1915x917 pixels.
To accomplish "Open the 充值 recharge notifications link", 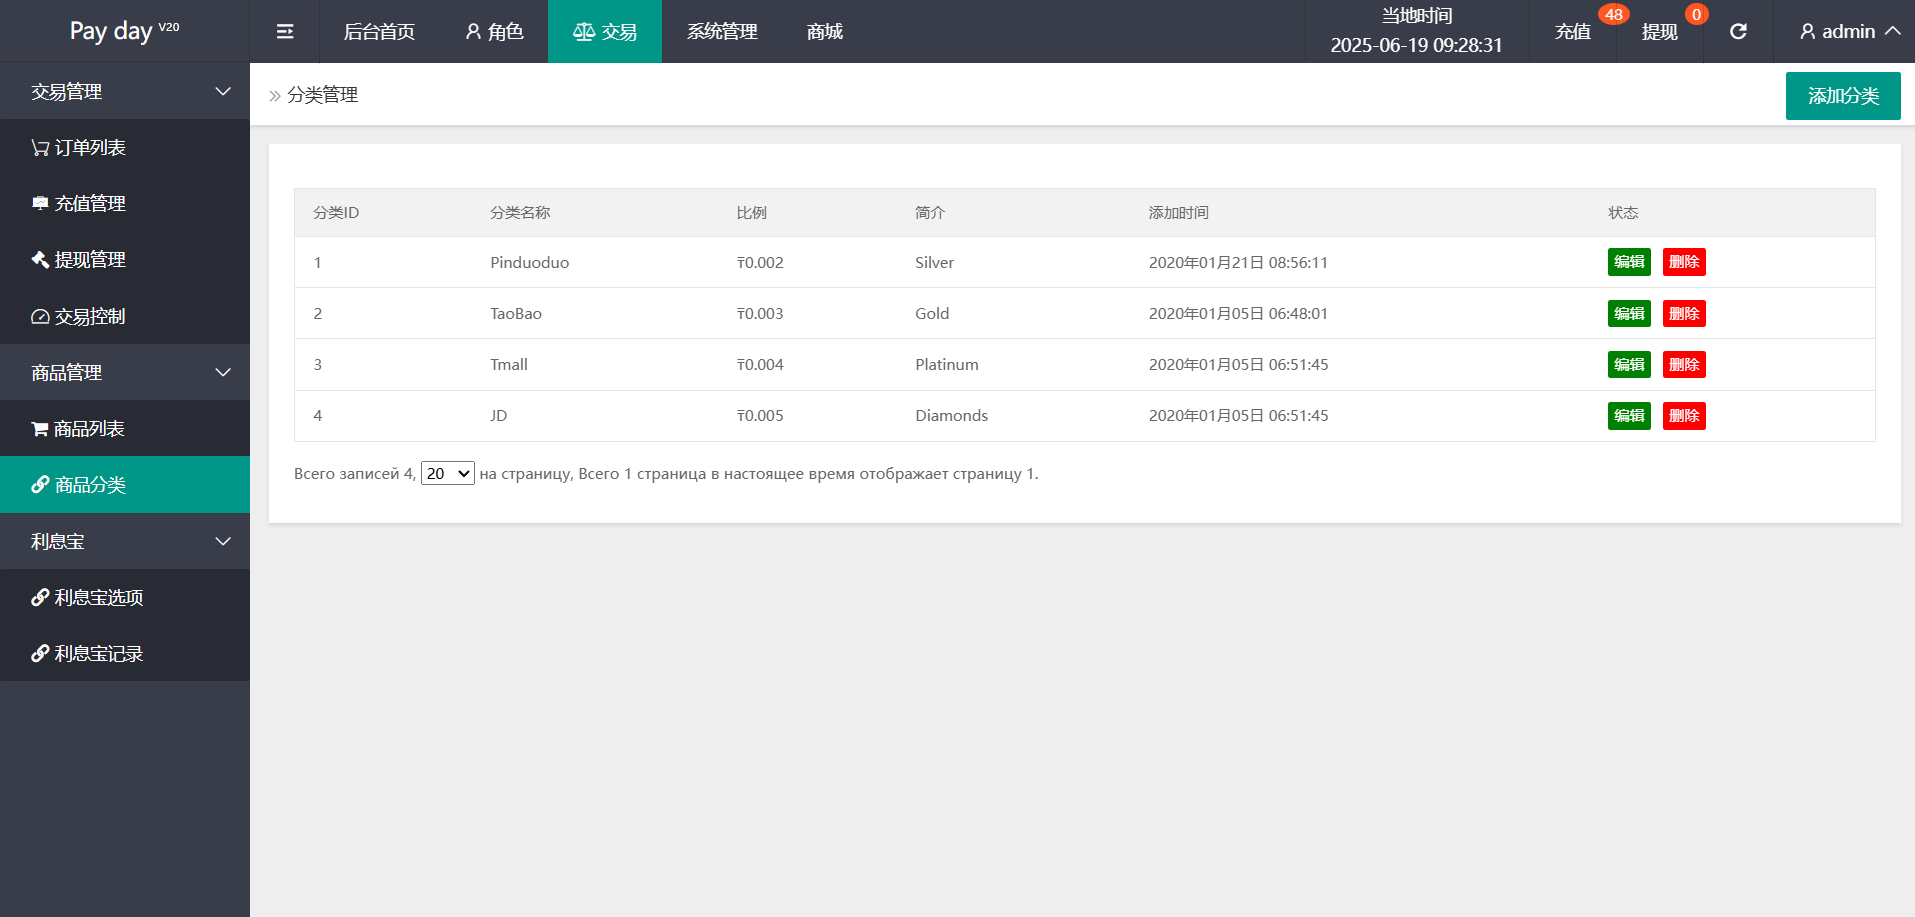I will [x=1573, y=32].
